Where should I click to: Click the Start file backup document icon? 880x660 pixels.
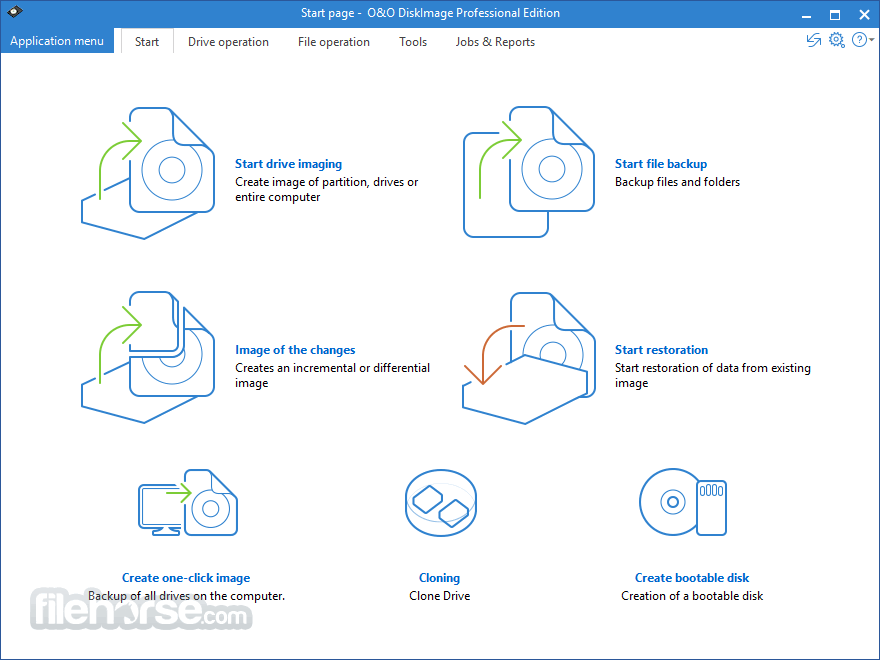coord(528,170)
